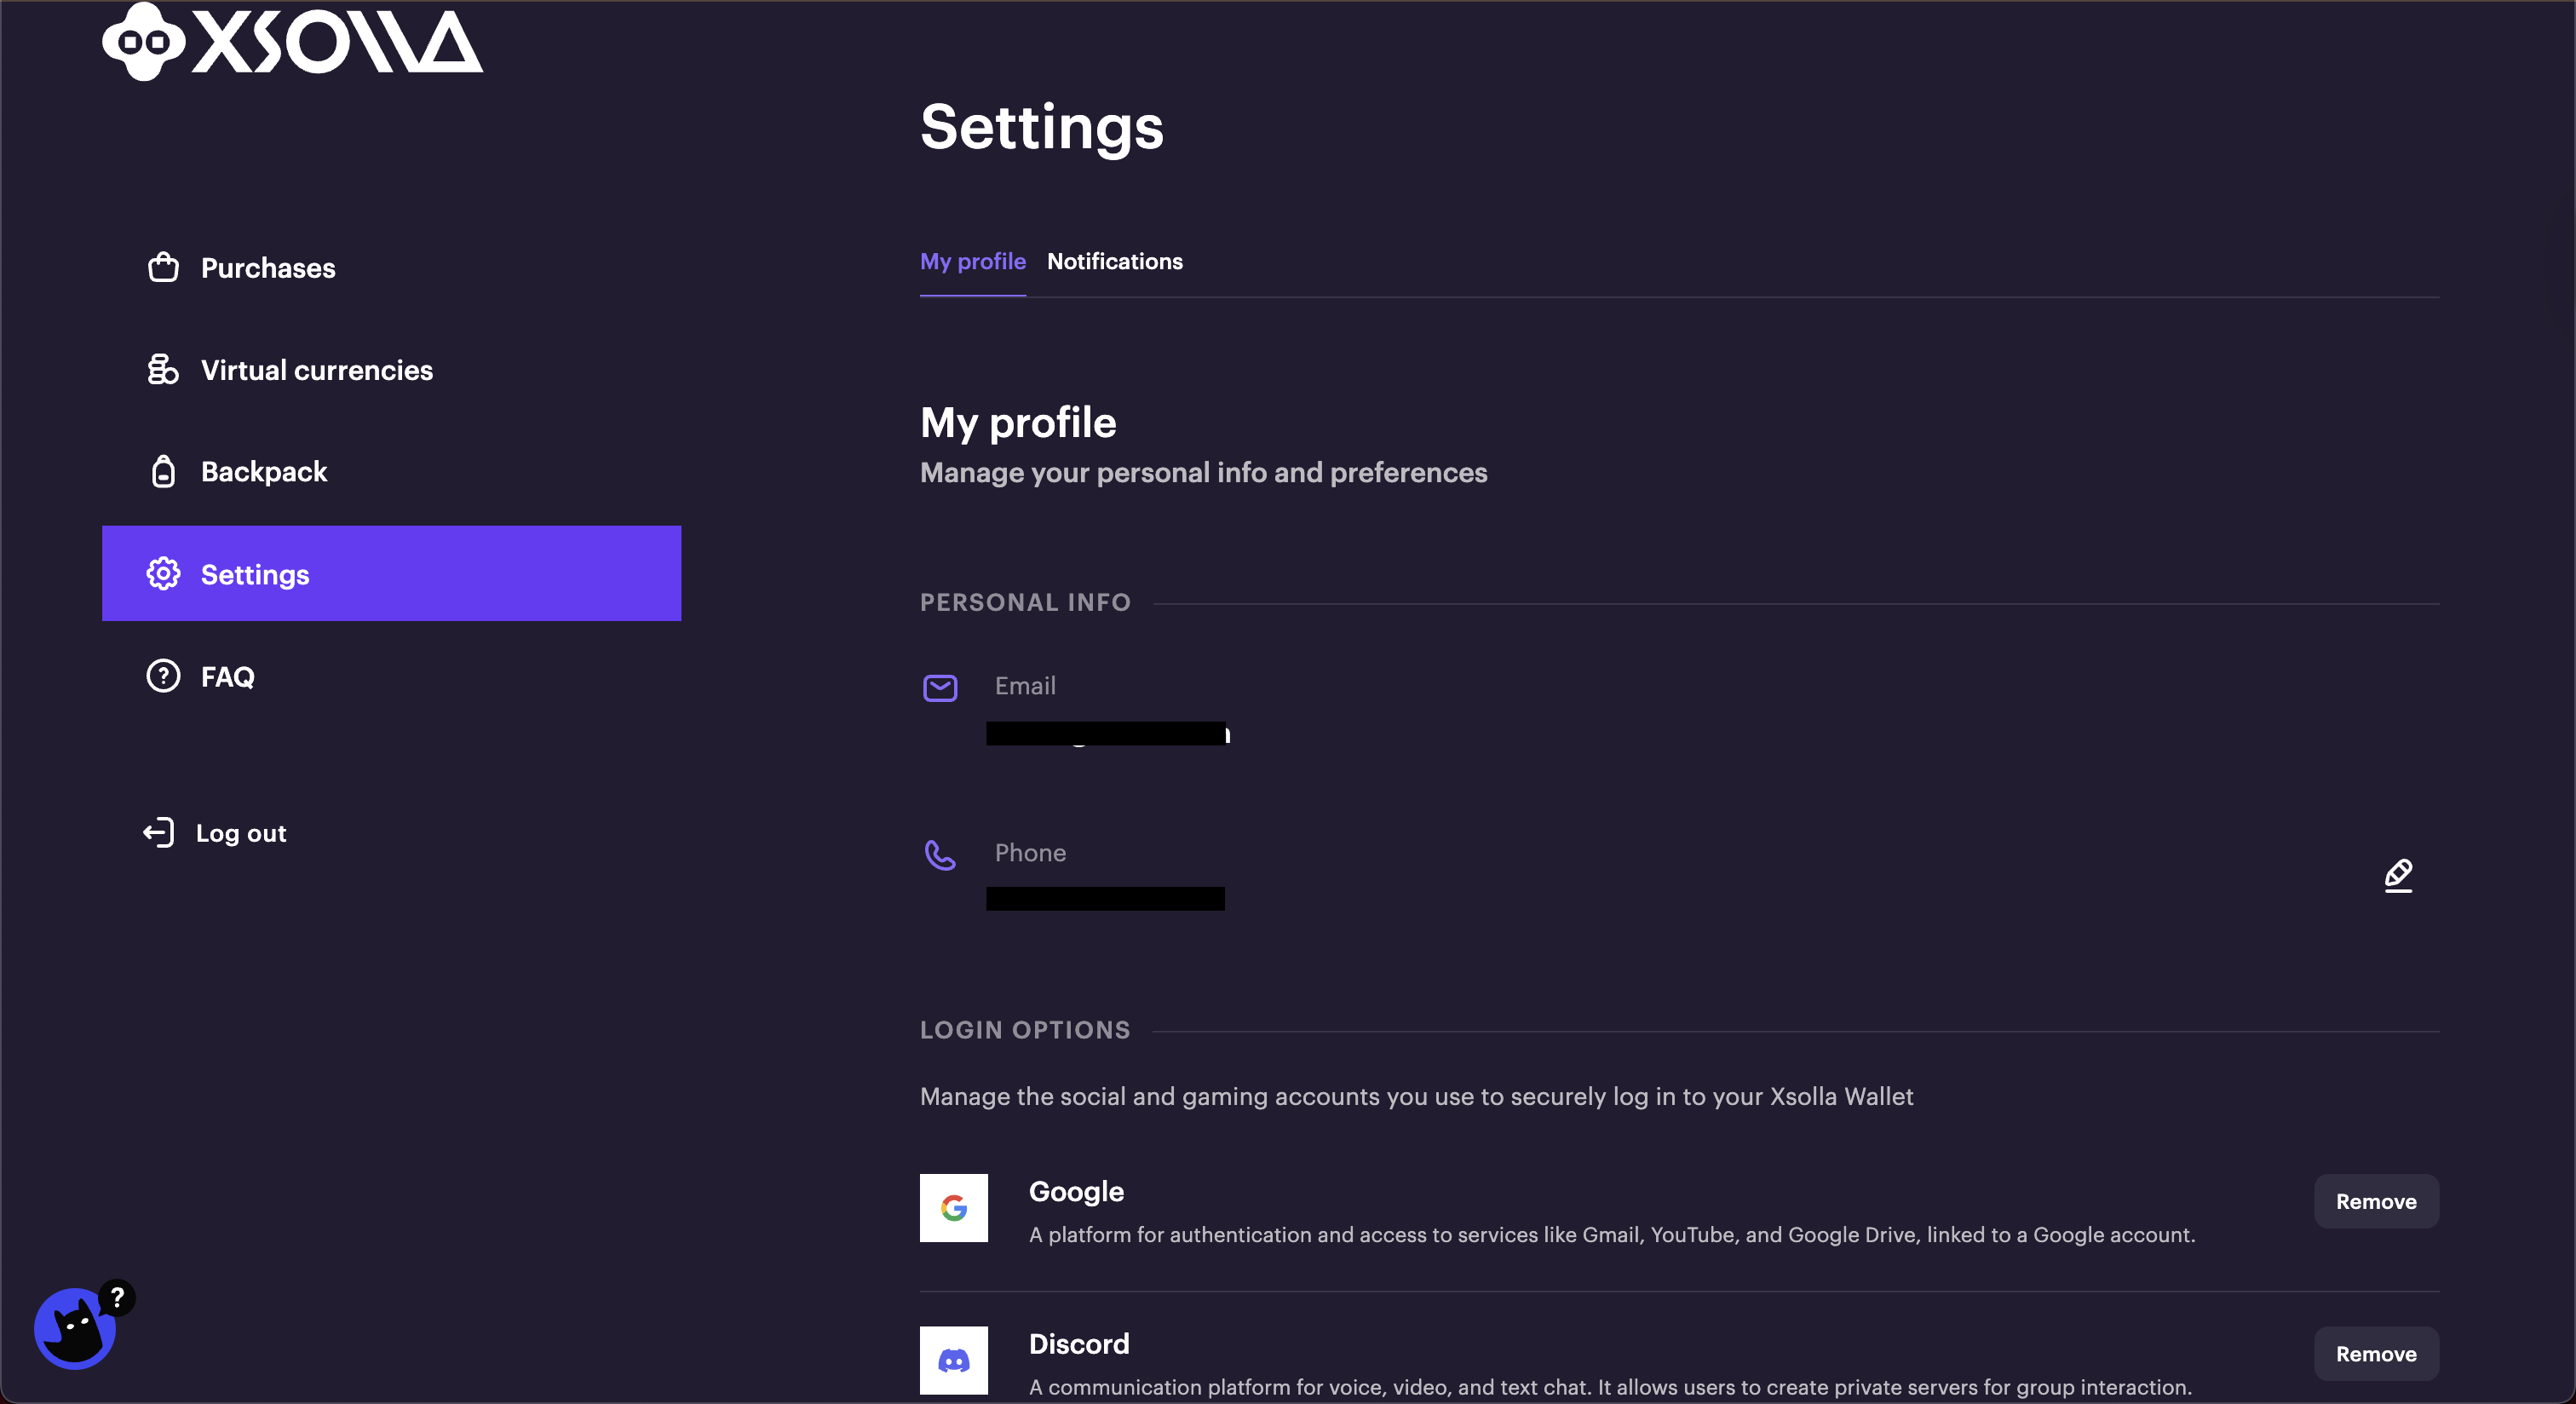Open Virtual currencies in sidebar
Viewport: 2576px width, 1404px height.
point(316,370)
